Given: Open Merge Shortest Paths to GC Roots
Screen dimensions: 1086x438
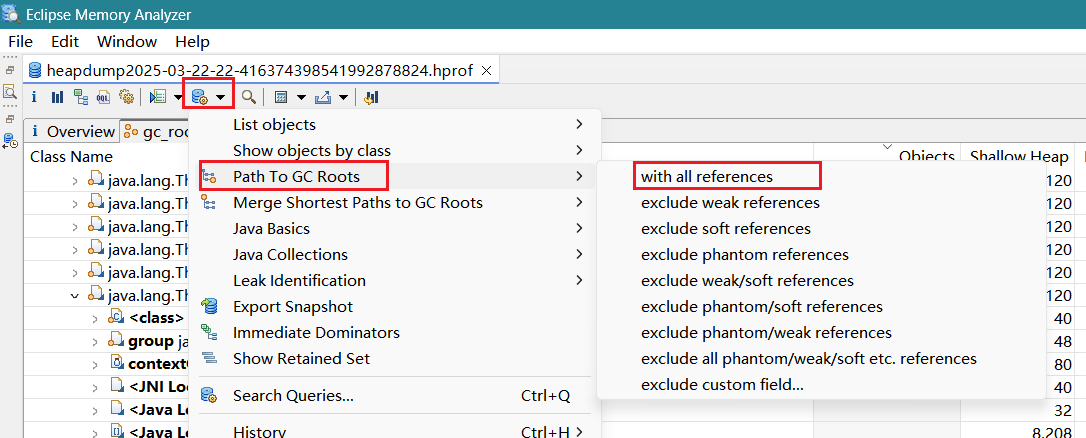Looking at the screenshot, I should (395, 202).
